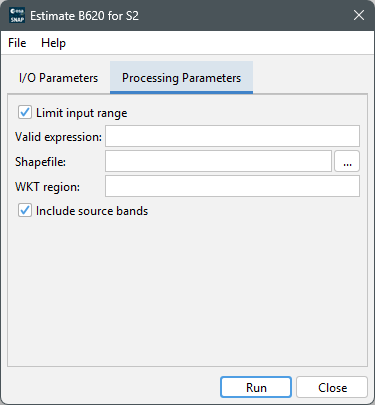This screenshot has height=405, width=375.
Task: Focus the Valid expression text field
Action: coord(232,136)
